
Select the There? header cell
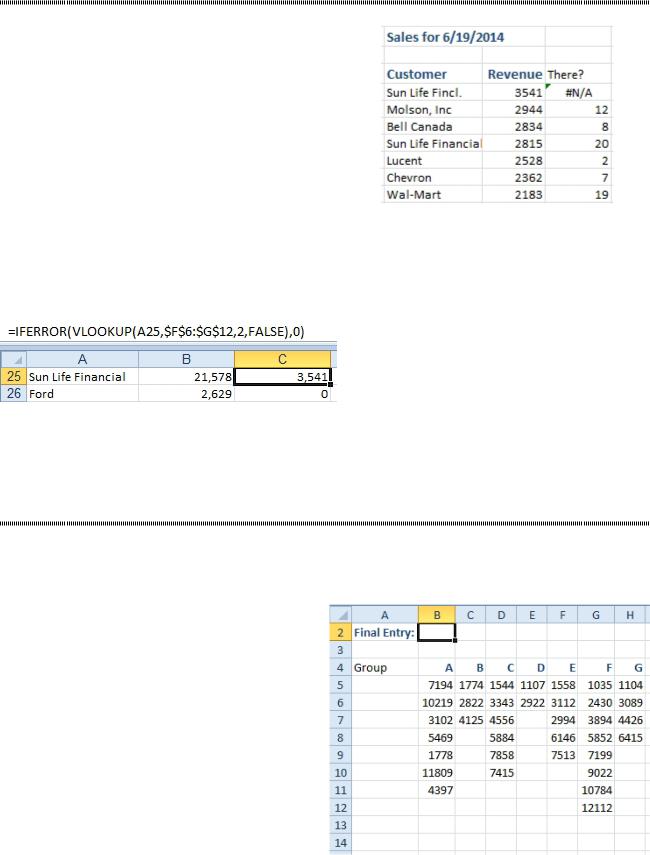[x=578, y=74]
